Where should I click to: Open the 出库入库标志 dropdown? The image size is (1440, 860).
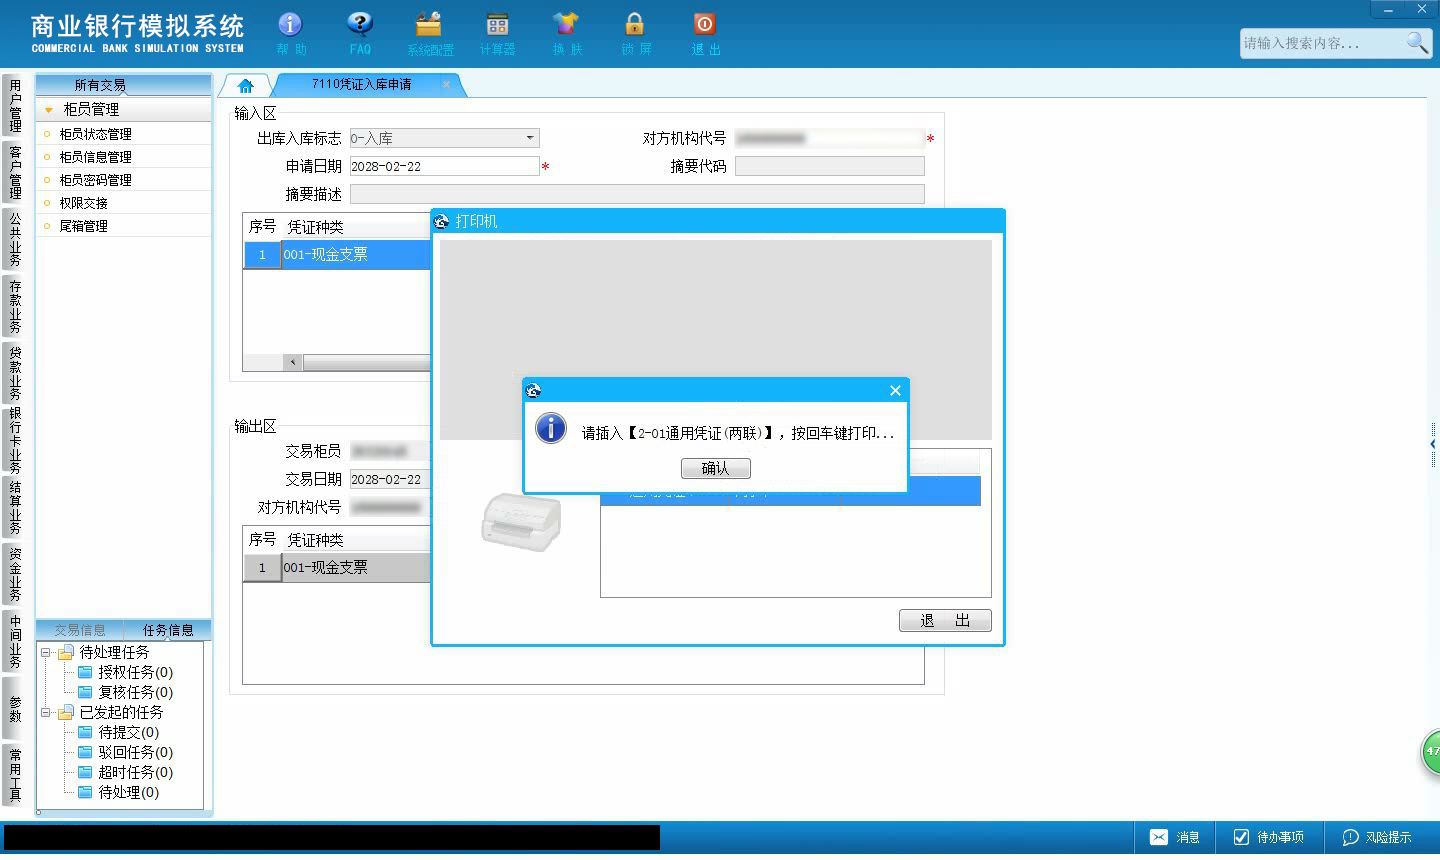coord(529,138)
